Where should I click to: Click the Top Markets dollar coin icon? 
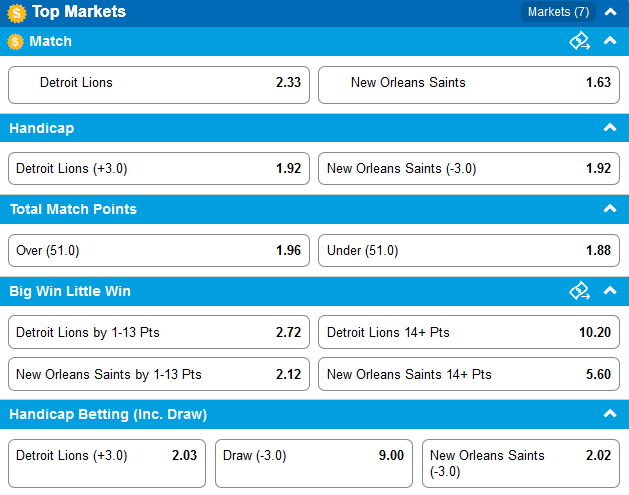click(16, 13)
